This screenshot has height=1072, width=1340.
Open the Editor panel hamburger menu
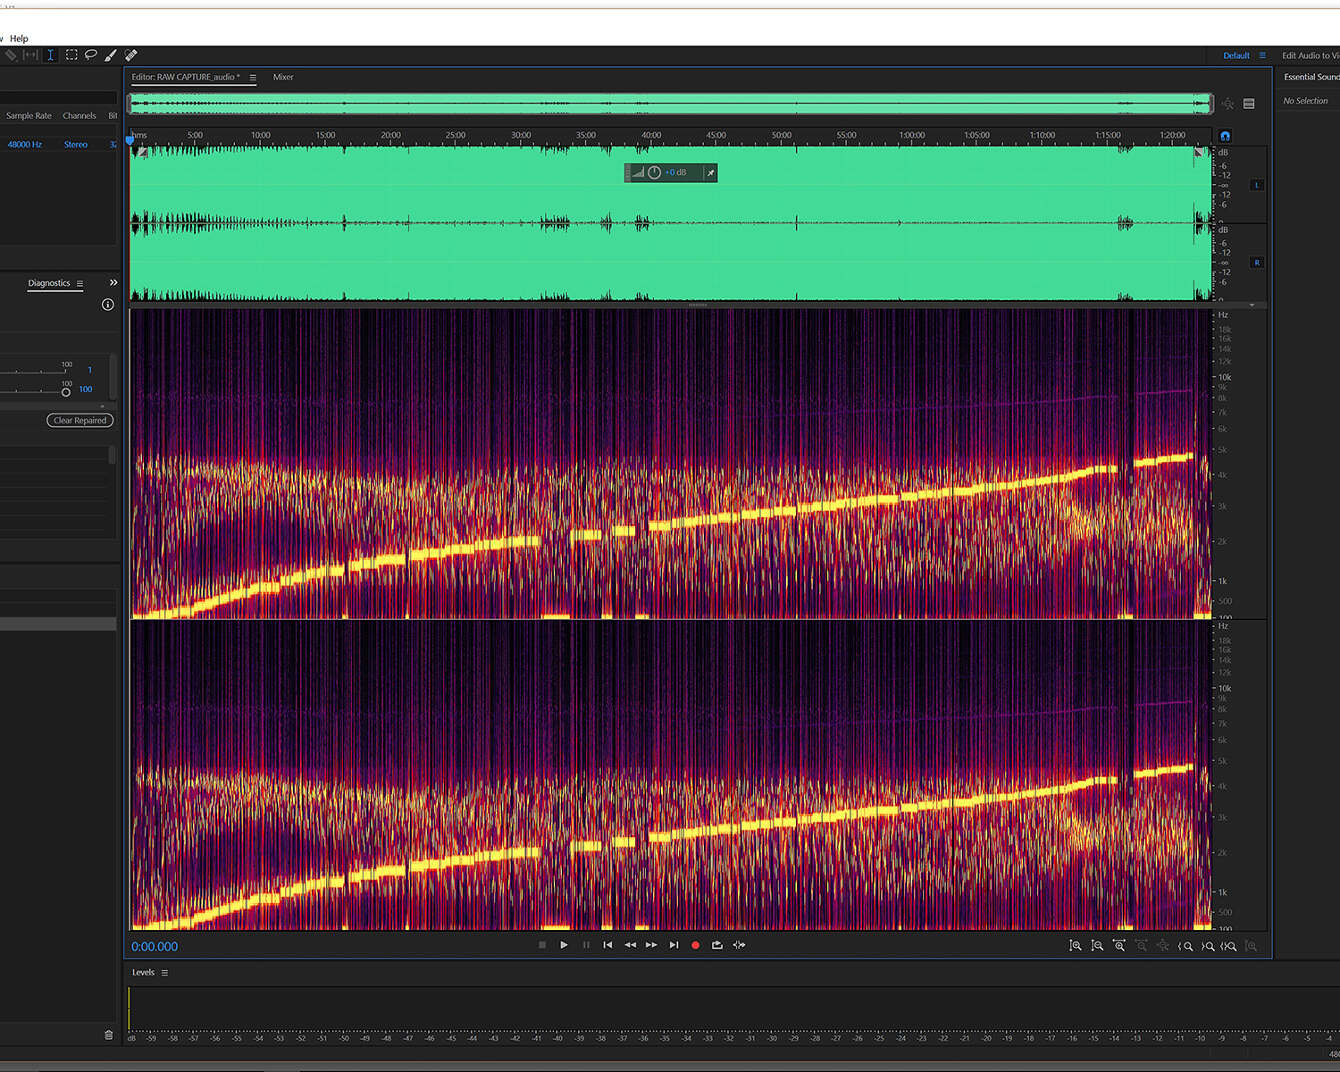[x=253, y=77]
